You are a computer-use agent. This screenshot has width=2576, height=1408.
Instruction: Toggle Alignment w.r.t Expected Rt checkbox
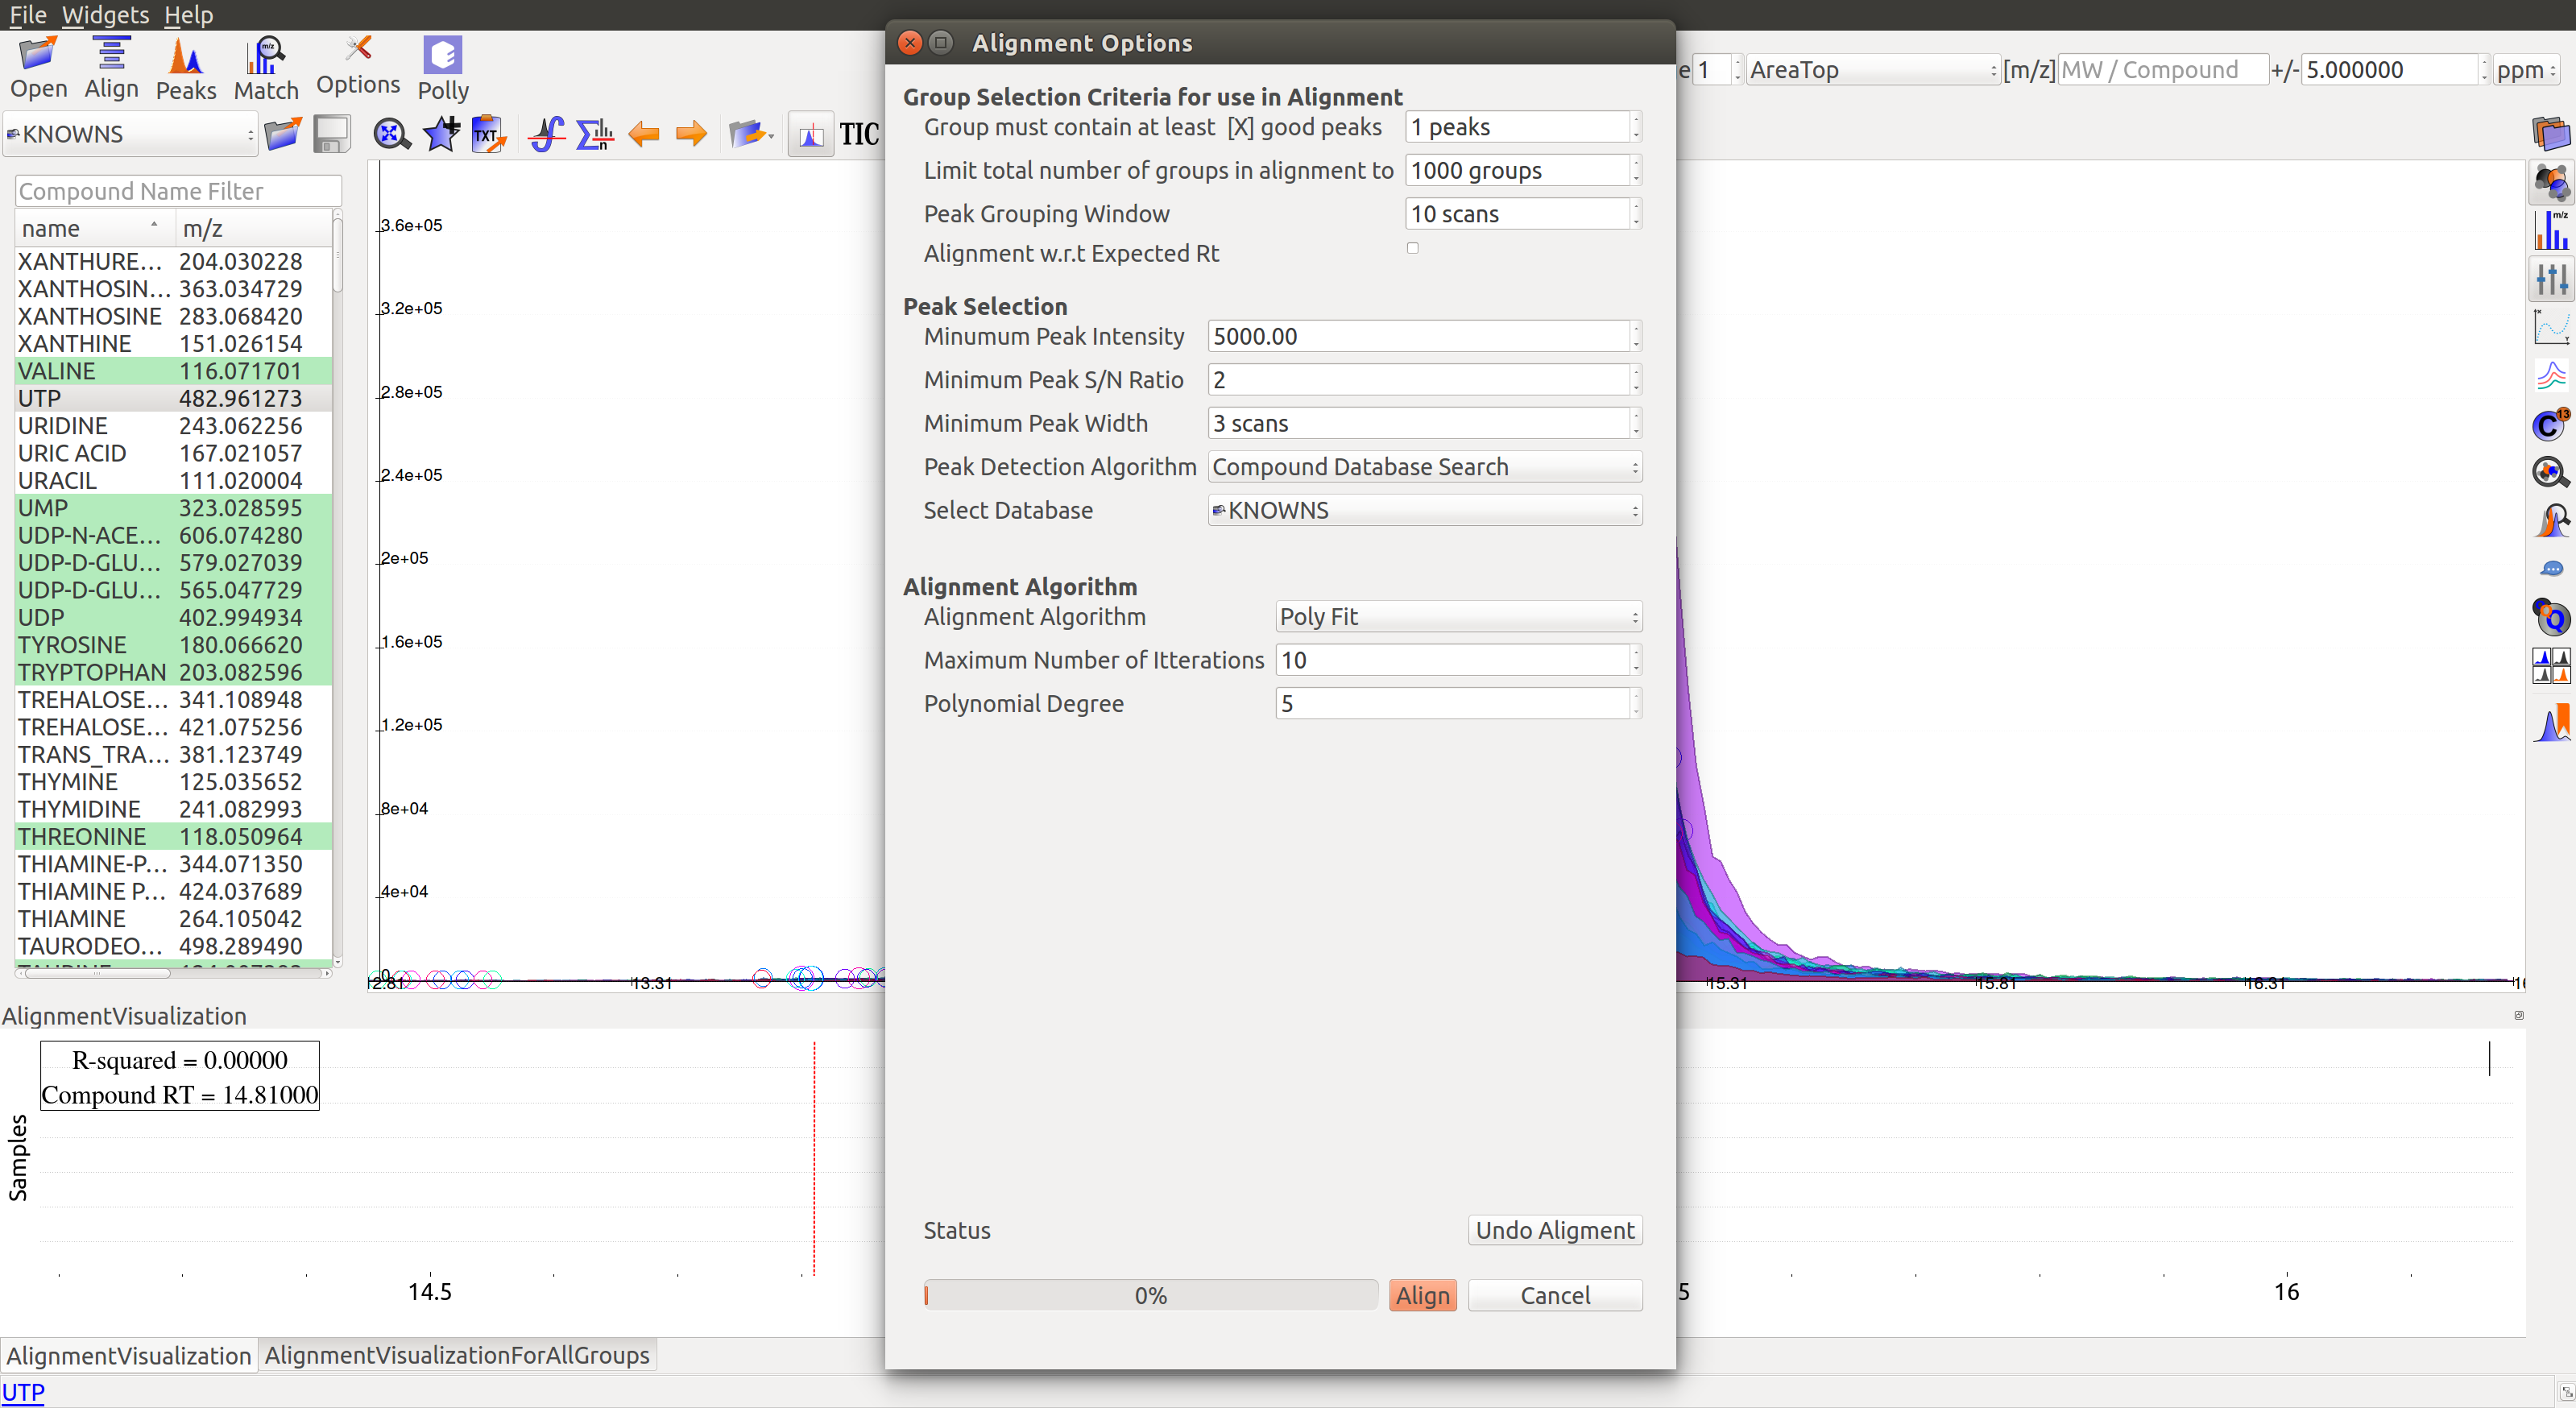(1412, 248)
